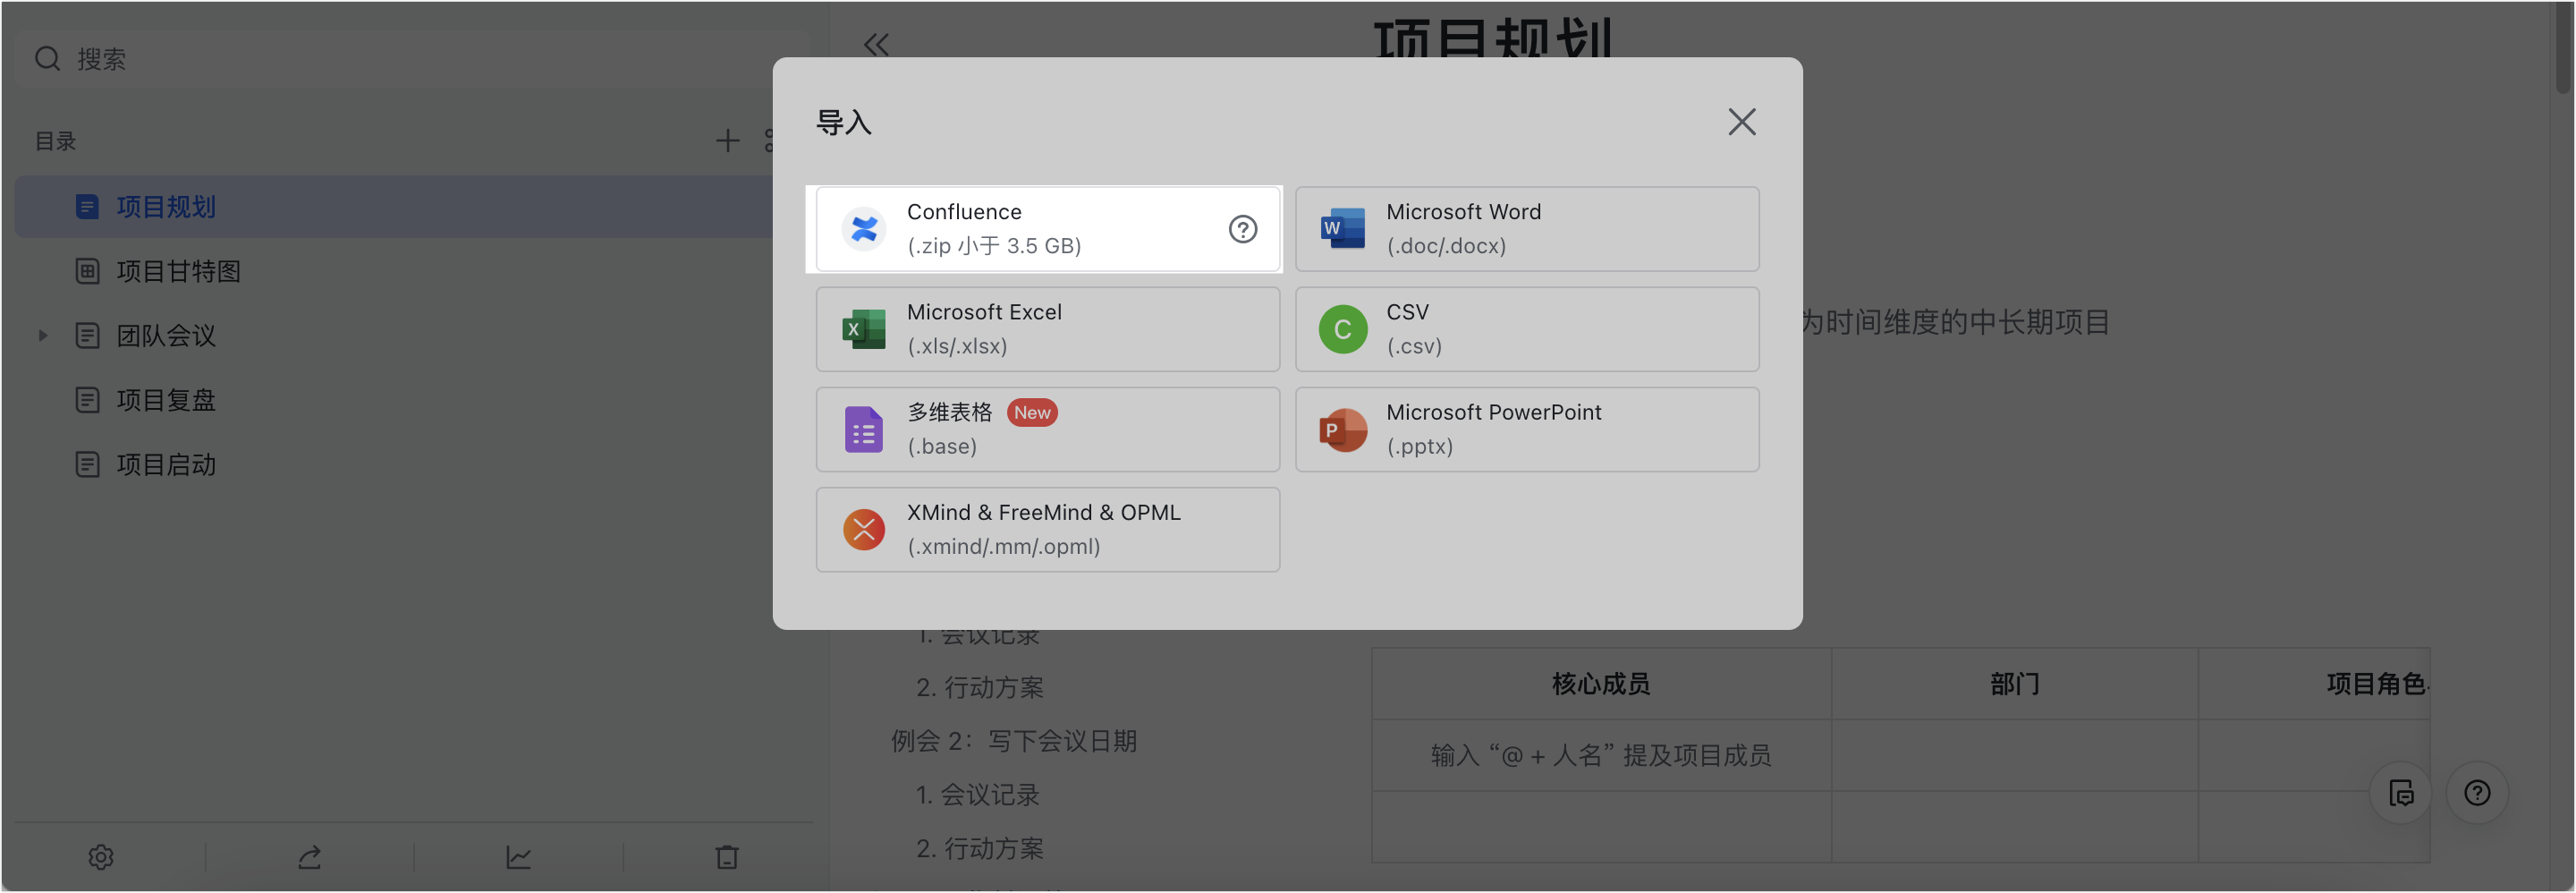Click the 部门 table header
Image resolution: width=2576 pixels, height=893 pixels.
click(x=2014, y=684)
